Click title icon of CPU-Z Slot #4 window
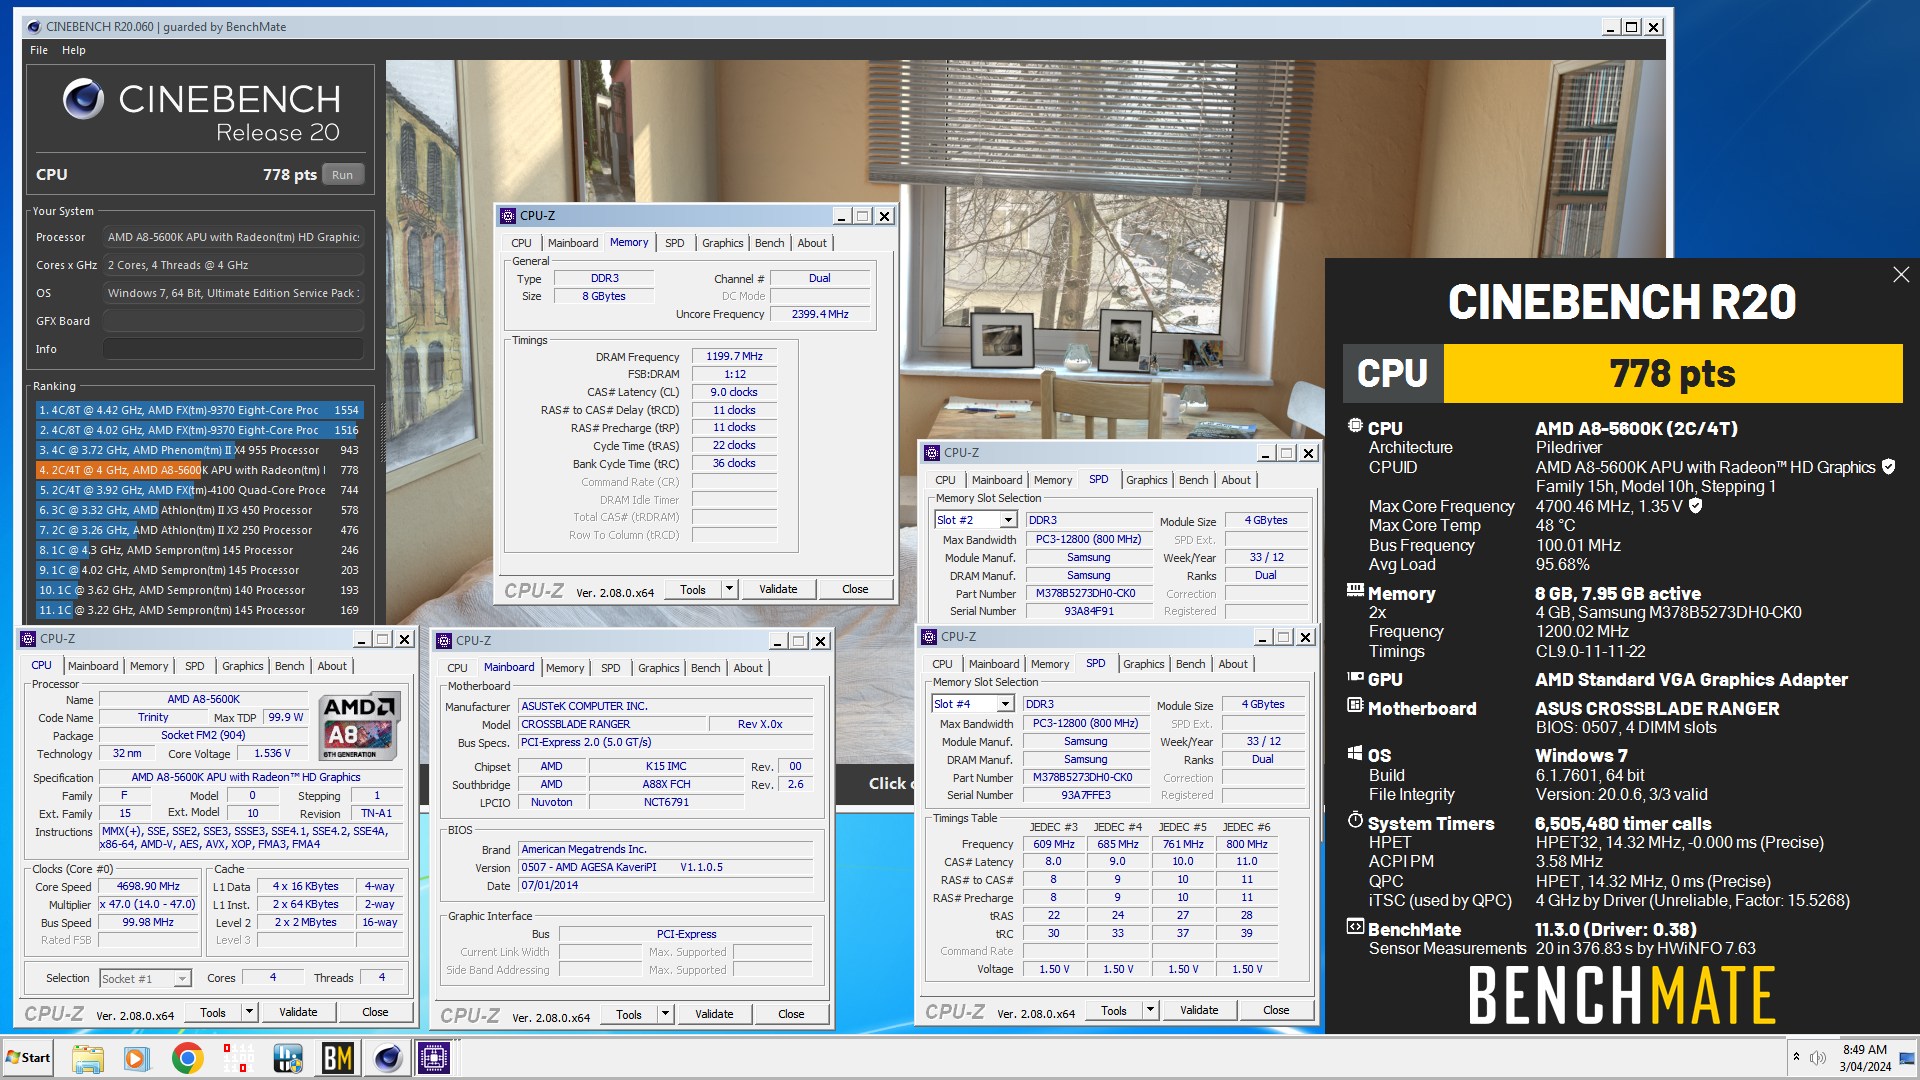The height and width of the screenshot is (1080, 1920). point(929,637)
